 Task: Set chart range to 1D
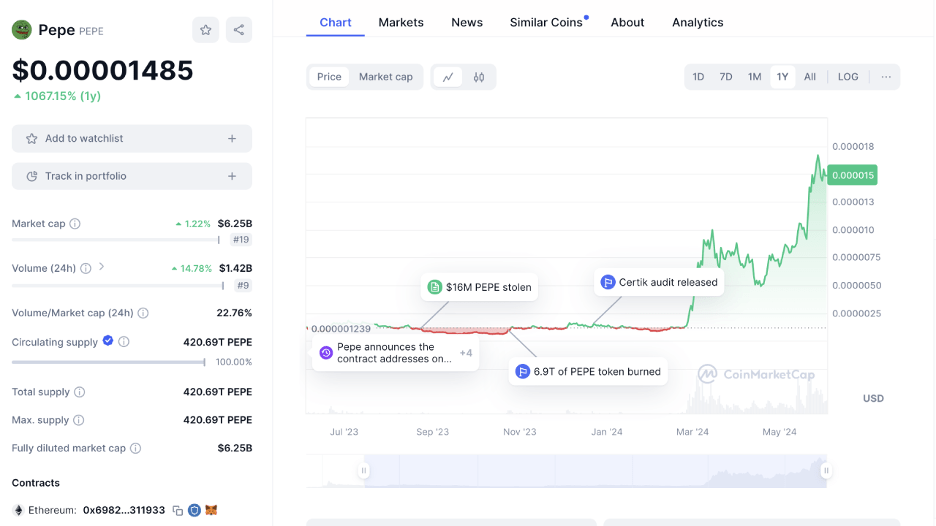coord(698,77)
